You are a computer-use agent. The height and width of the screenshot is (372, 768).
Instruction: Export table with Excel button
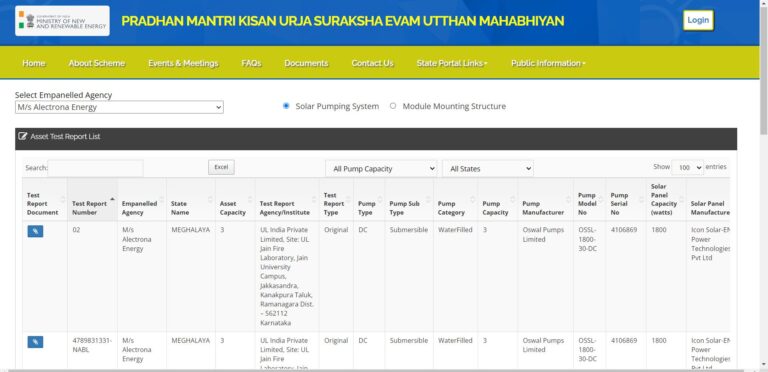pyautogui.click(x=221, y=167)
